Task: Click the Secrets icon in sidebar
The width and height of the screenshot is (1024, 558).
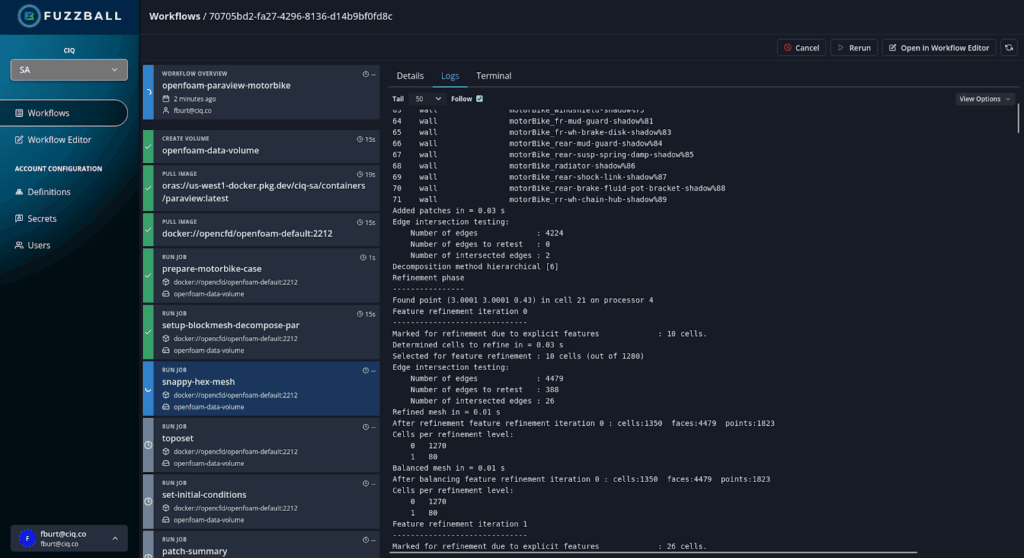Action: click(x=20, y=218)
